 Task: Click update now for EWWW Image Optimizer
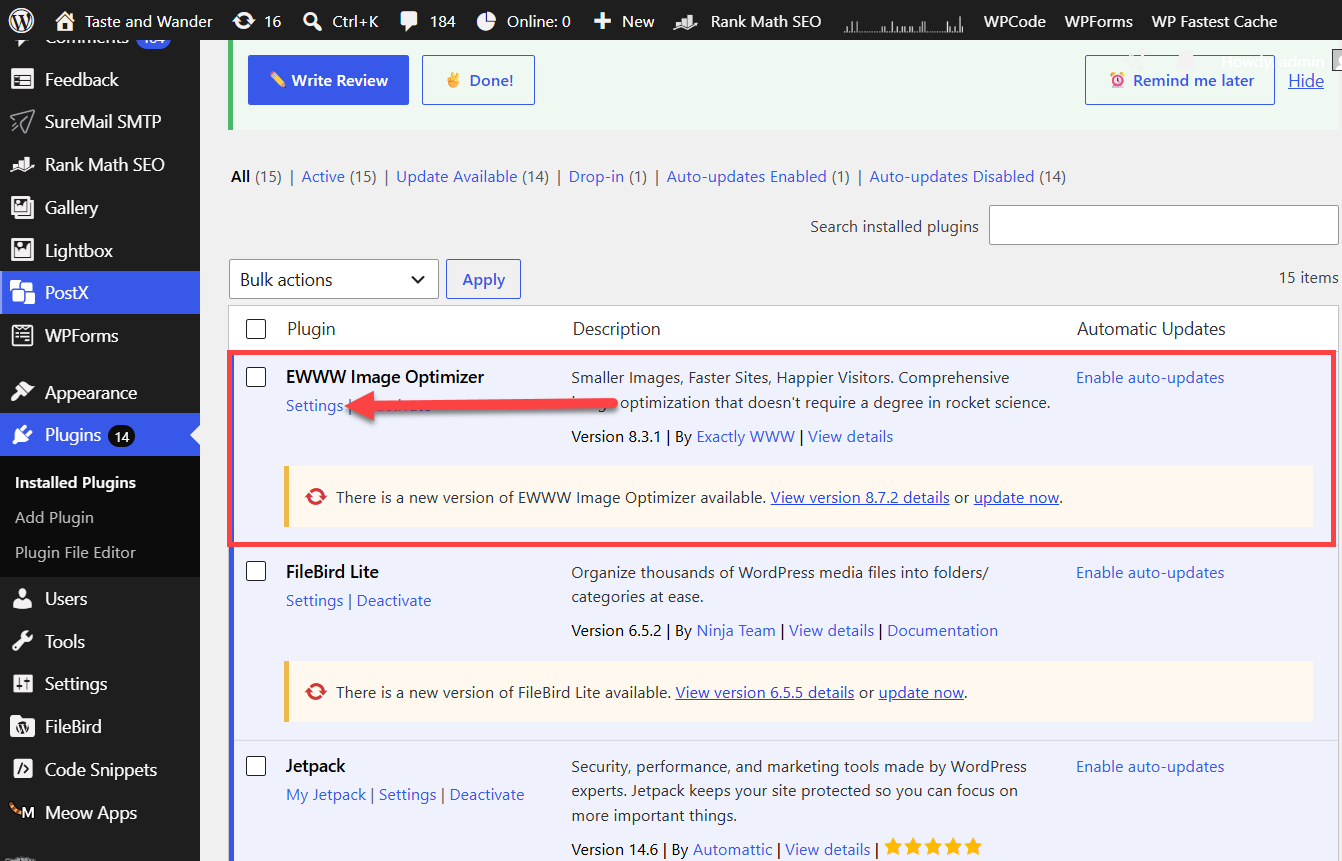point(1016,497)
